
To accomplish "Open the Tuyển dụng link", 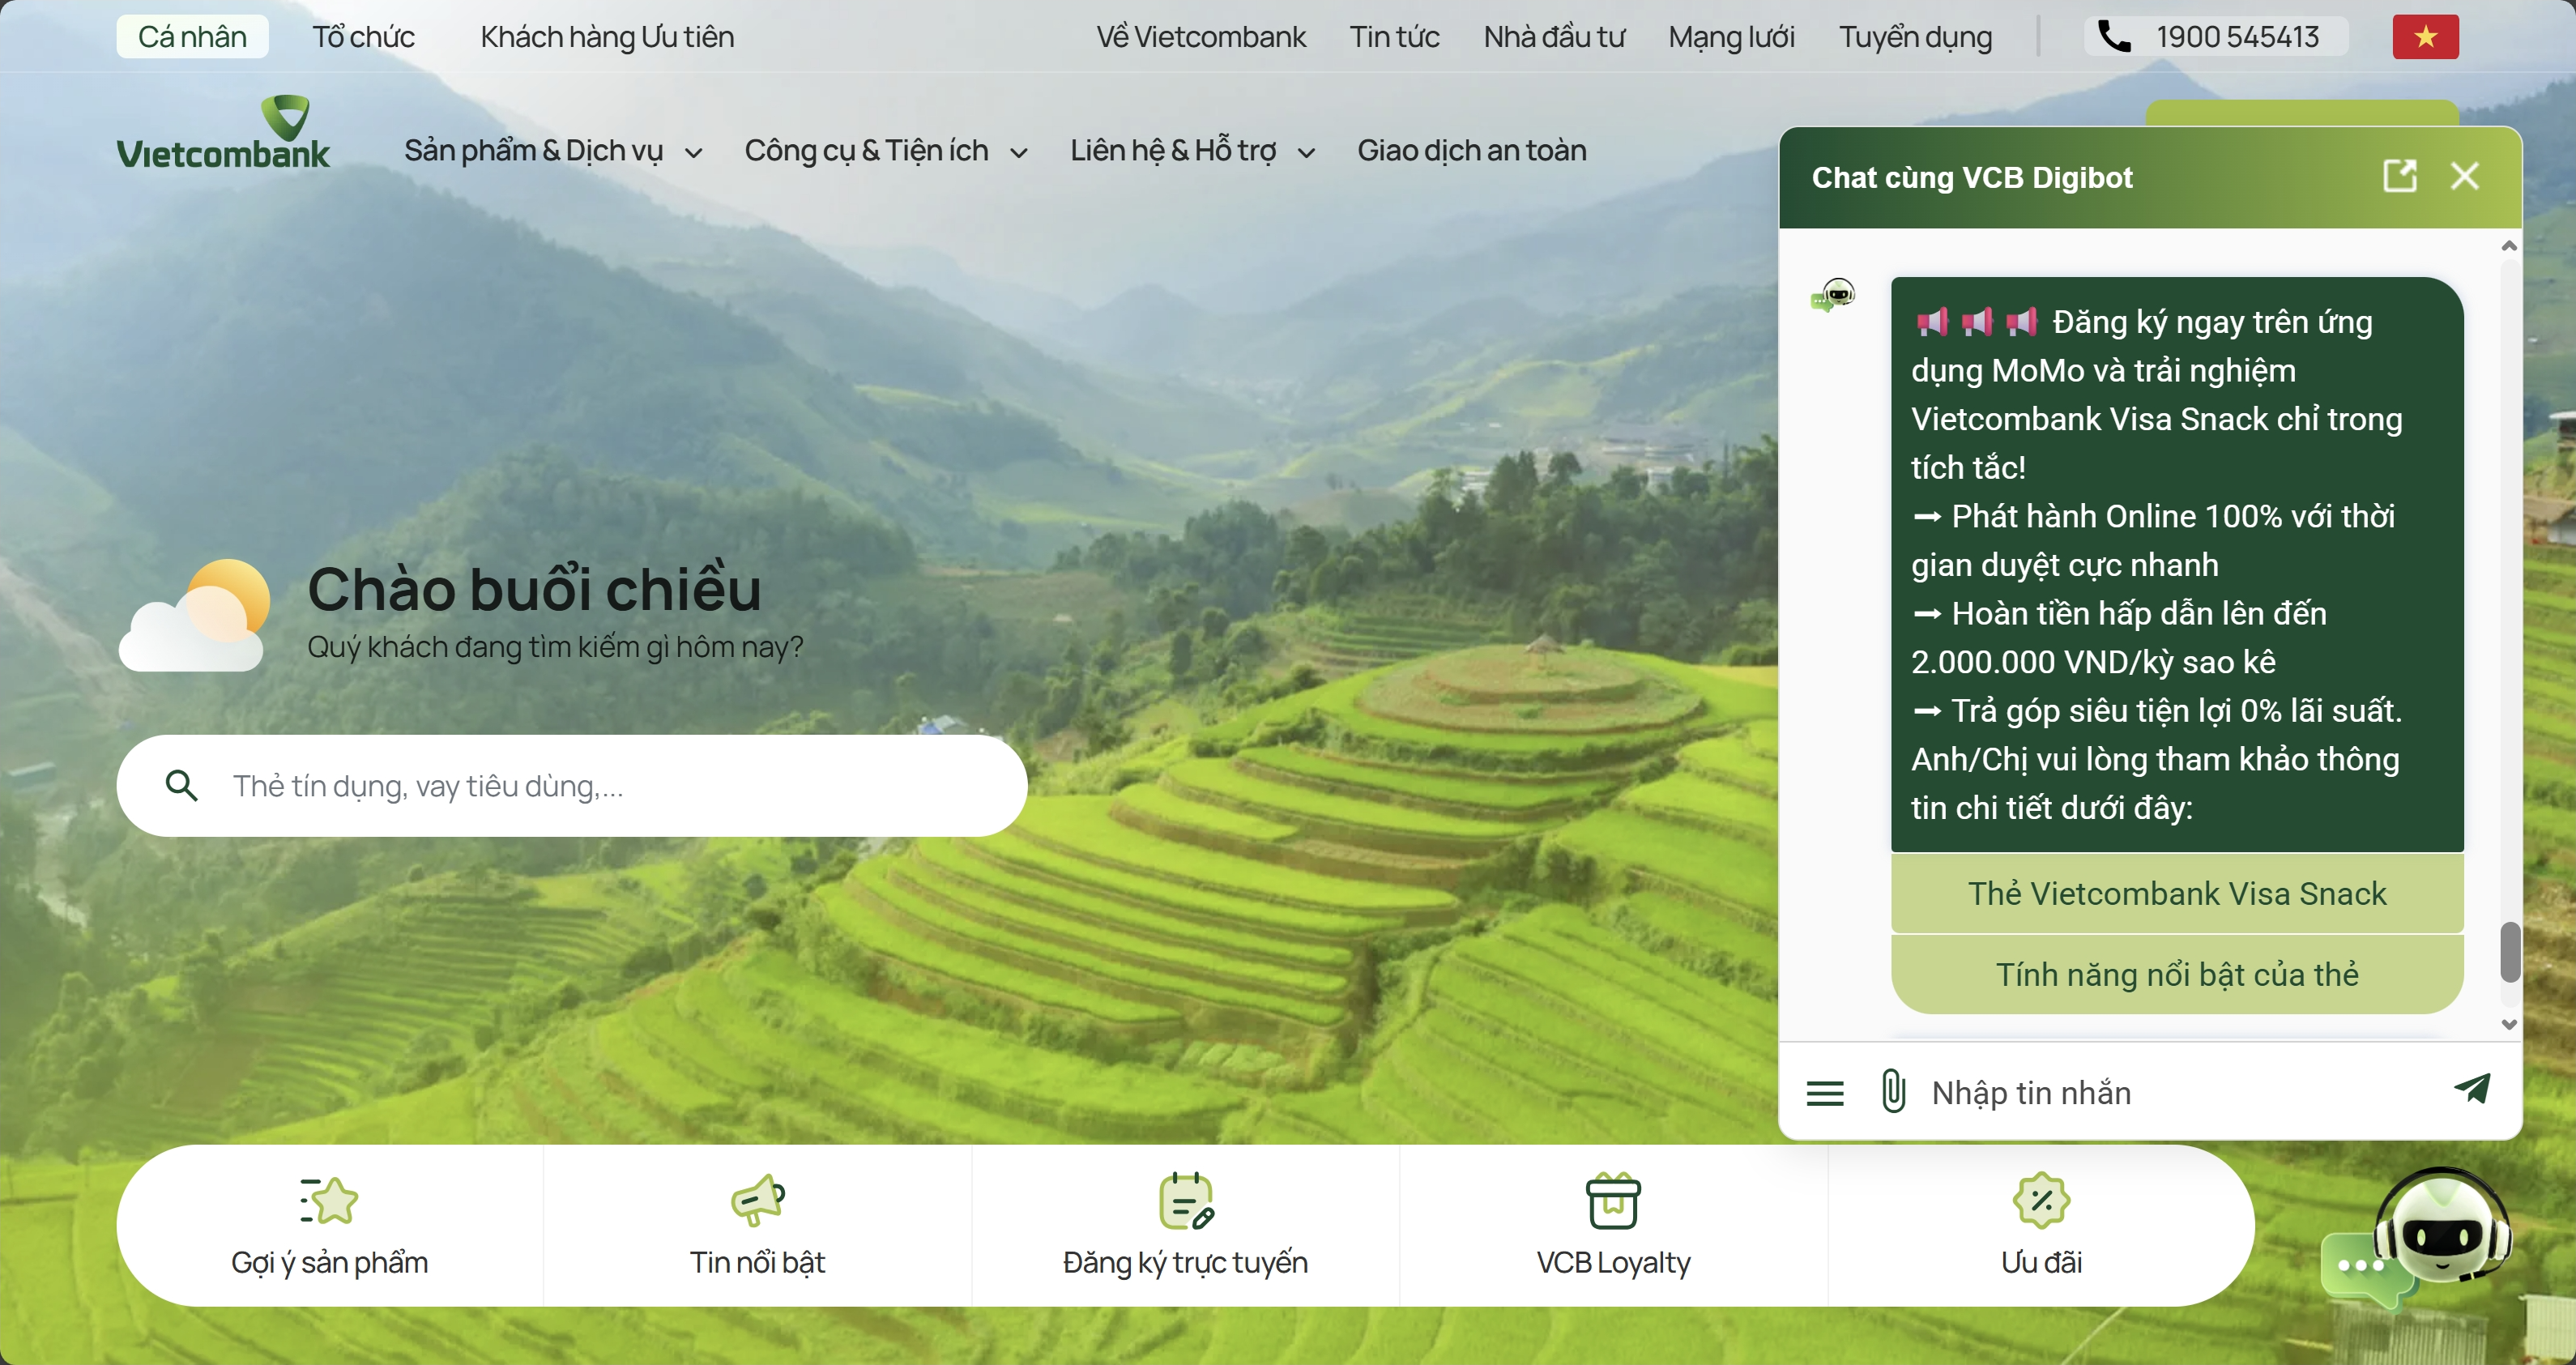I will (1915, 37).
